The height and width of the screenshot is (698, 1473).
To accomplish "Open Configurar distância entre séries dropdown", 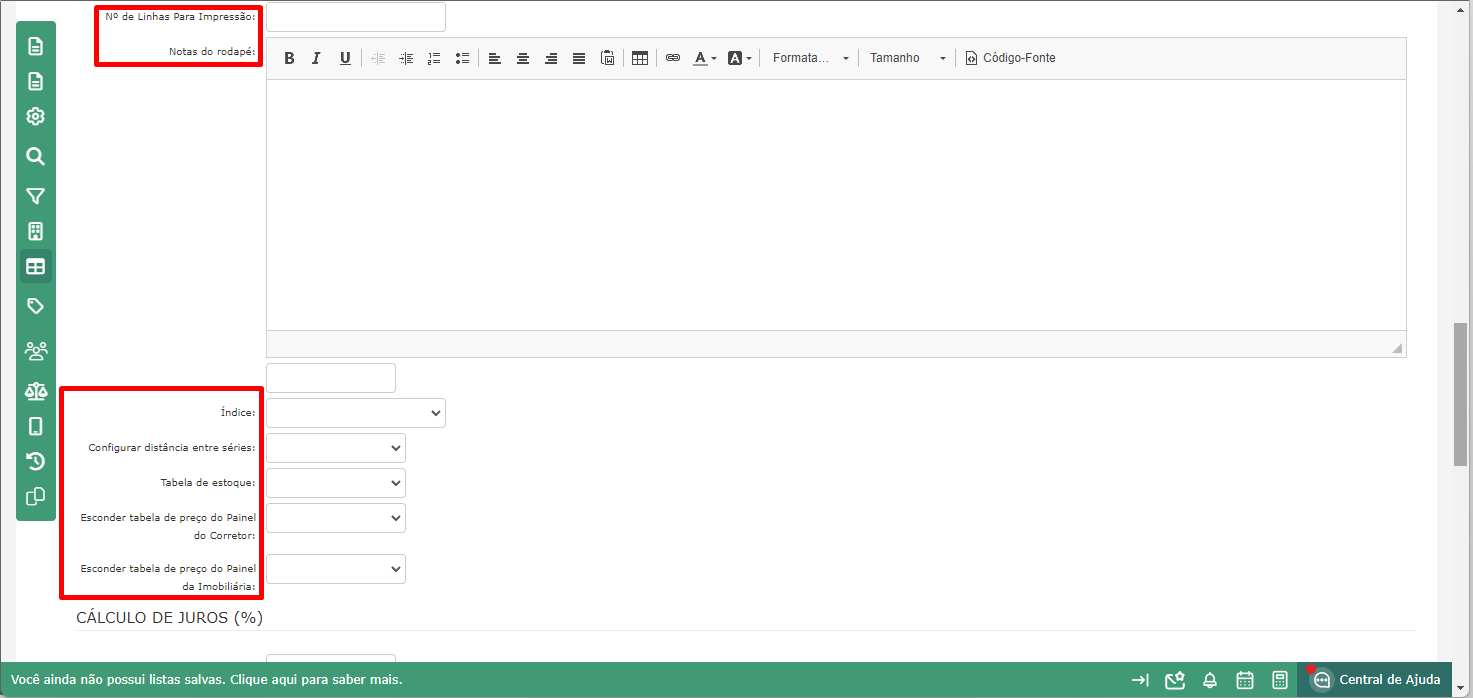I will click(336, 448).
